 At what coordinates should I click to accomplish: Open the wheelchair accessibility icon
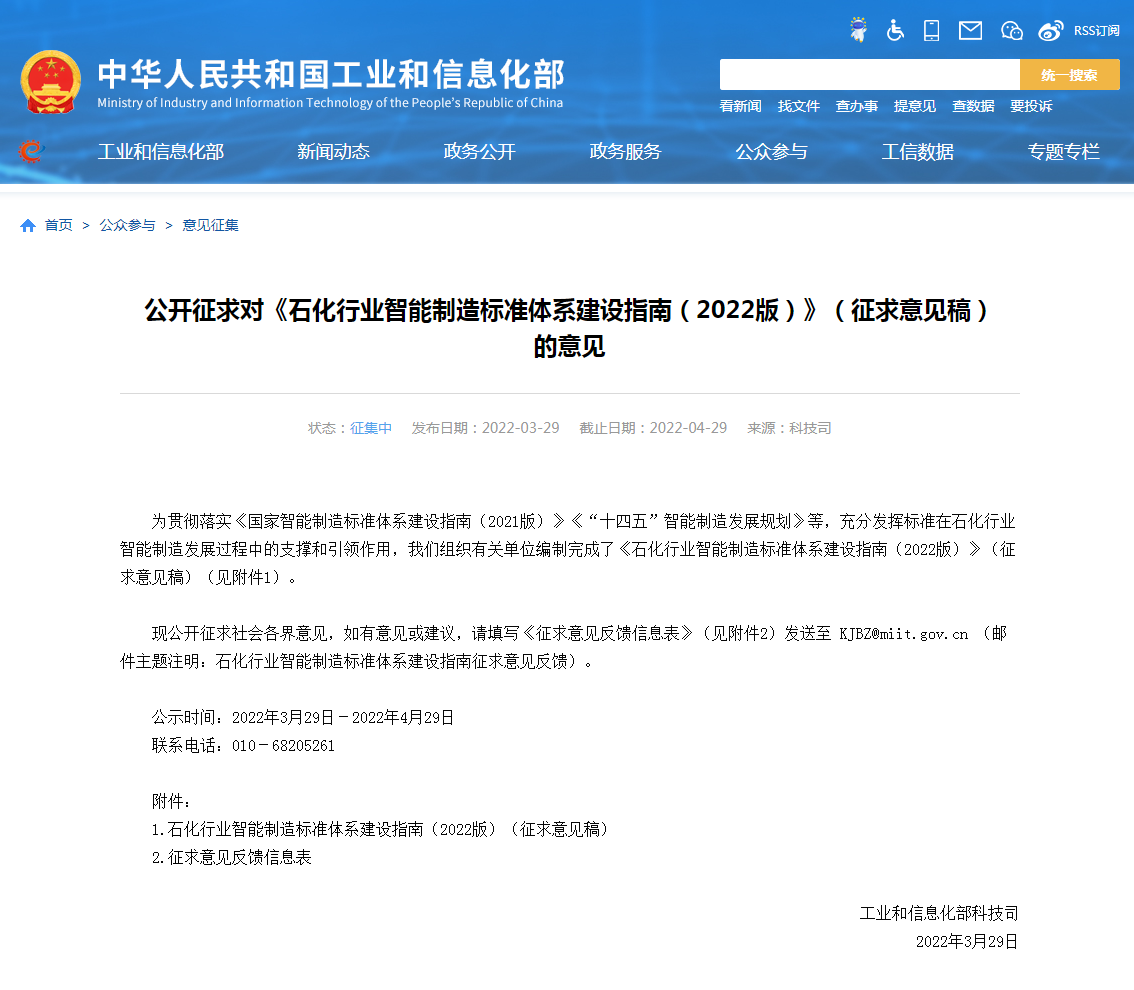pyautogui.click(x=895, y=30)
